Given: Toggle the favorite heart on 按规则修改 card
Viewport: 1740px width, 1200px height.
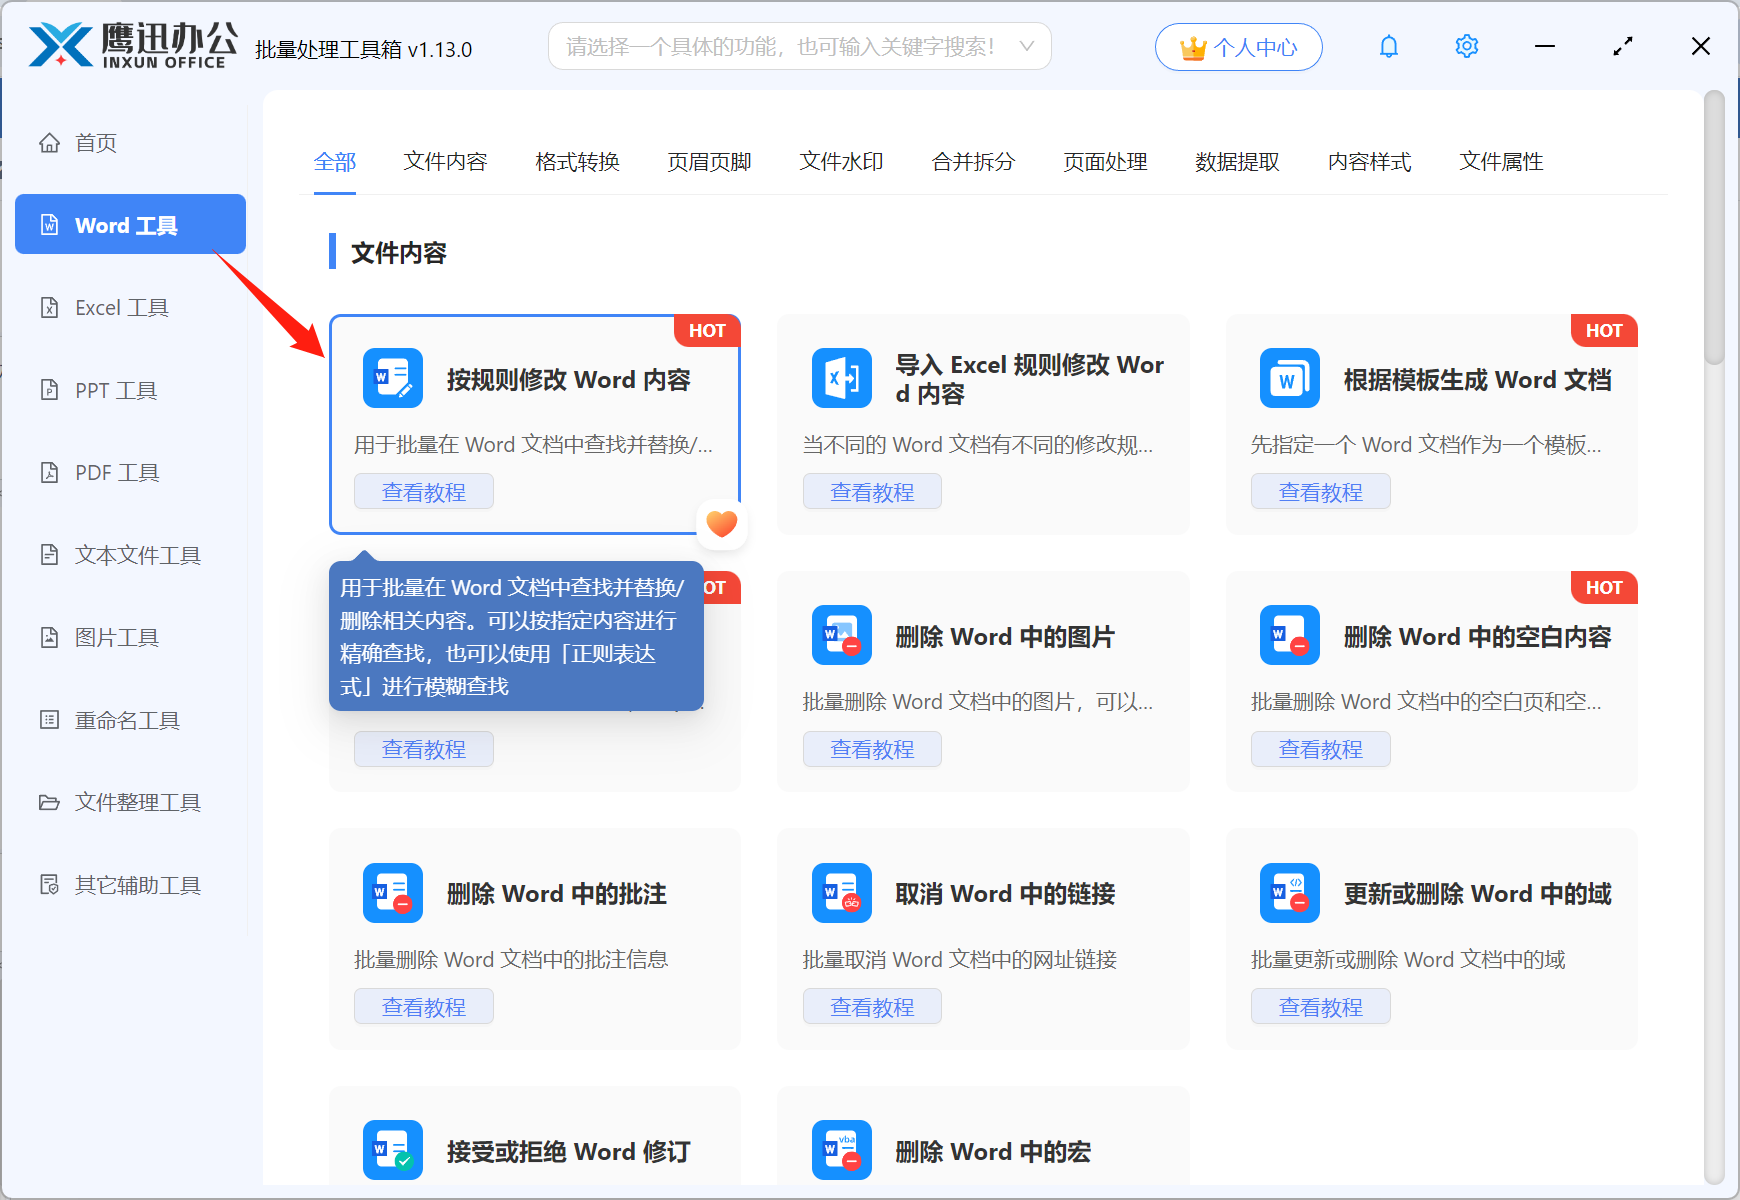Looking at the screenshot, I should coord(721,523).
